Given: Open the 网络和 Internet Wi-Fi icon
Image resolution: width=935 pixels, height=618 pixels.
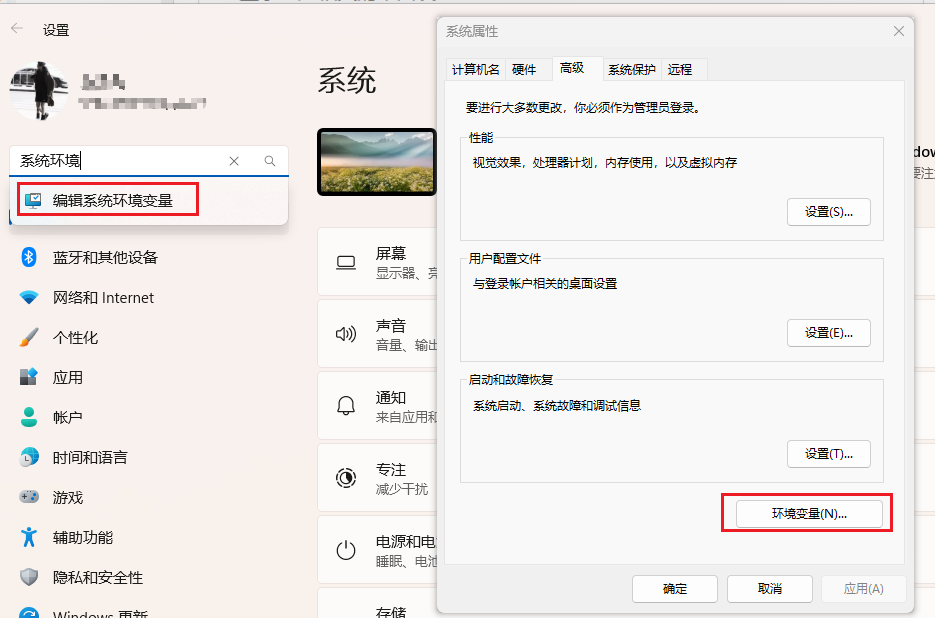Looking at the screenshot, I should click(29, 297).
